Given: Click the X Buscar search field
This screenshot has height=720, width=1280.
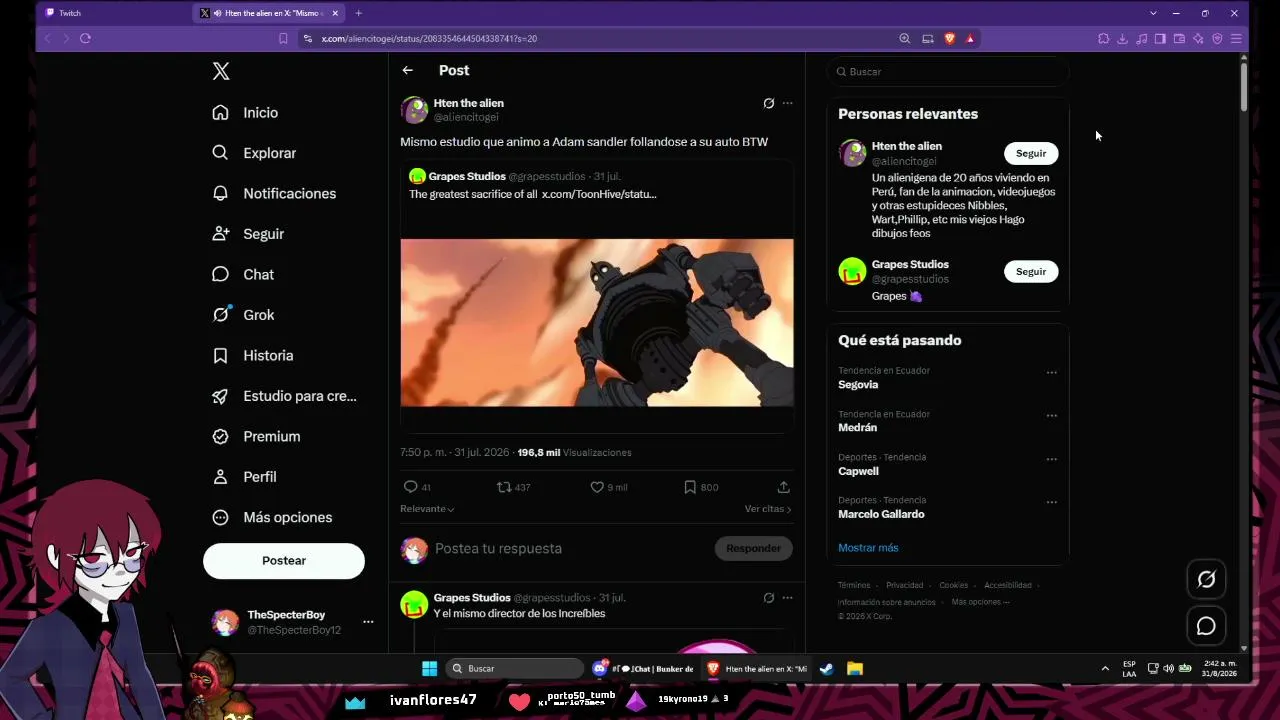Looking at the screenshot, I should coord(948,72).
